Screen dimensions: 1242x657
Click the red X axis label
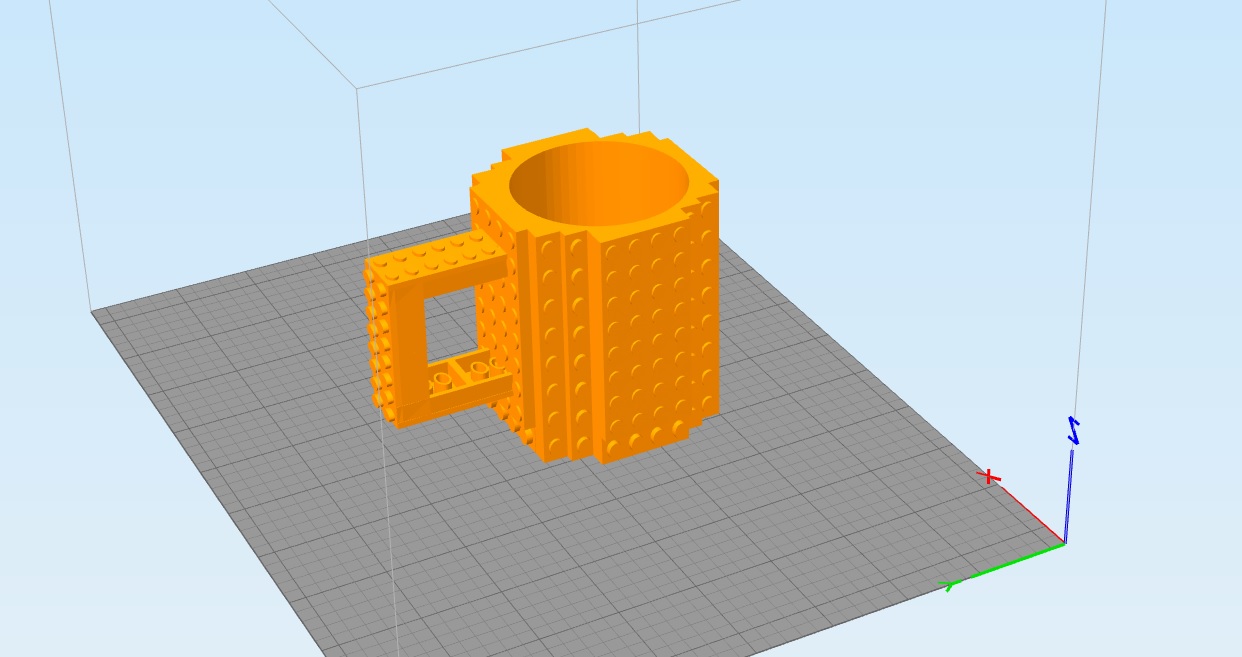[x=989, y=476]
